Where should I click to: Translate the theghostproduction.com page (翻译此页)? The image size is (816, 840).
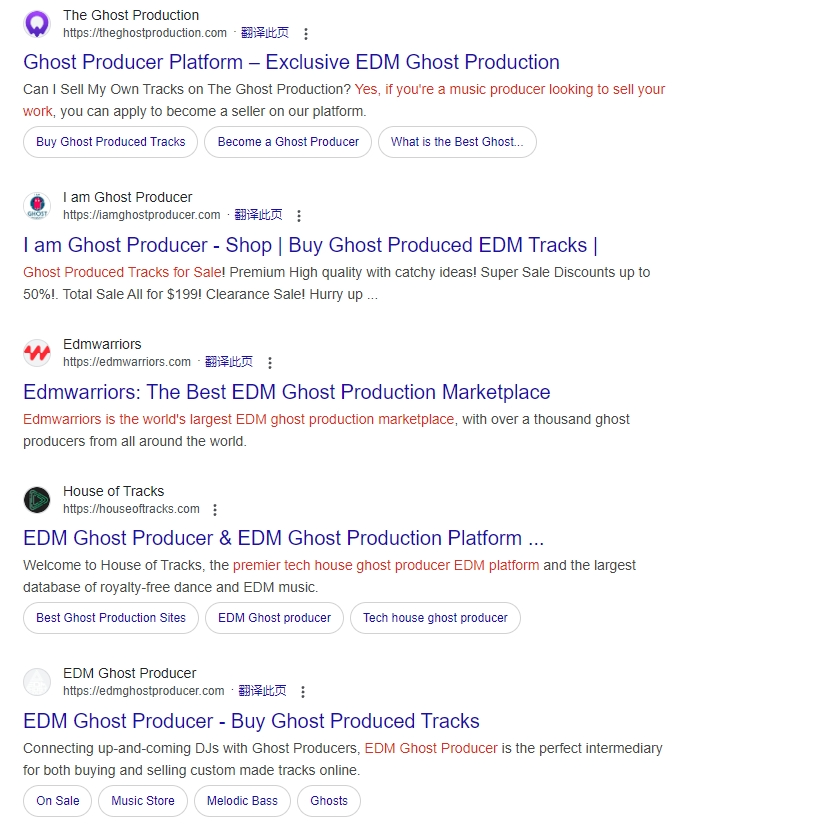click(x=265, y=33)
